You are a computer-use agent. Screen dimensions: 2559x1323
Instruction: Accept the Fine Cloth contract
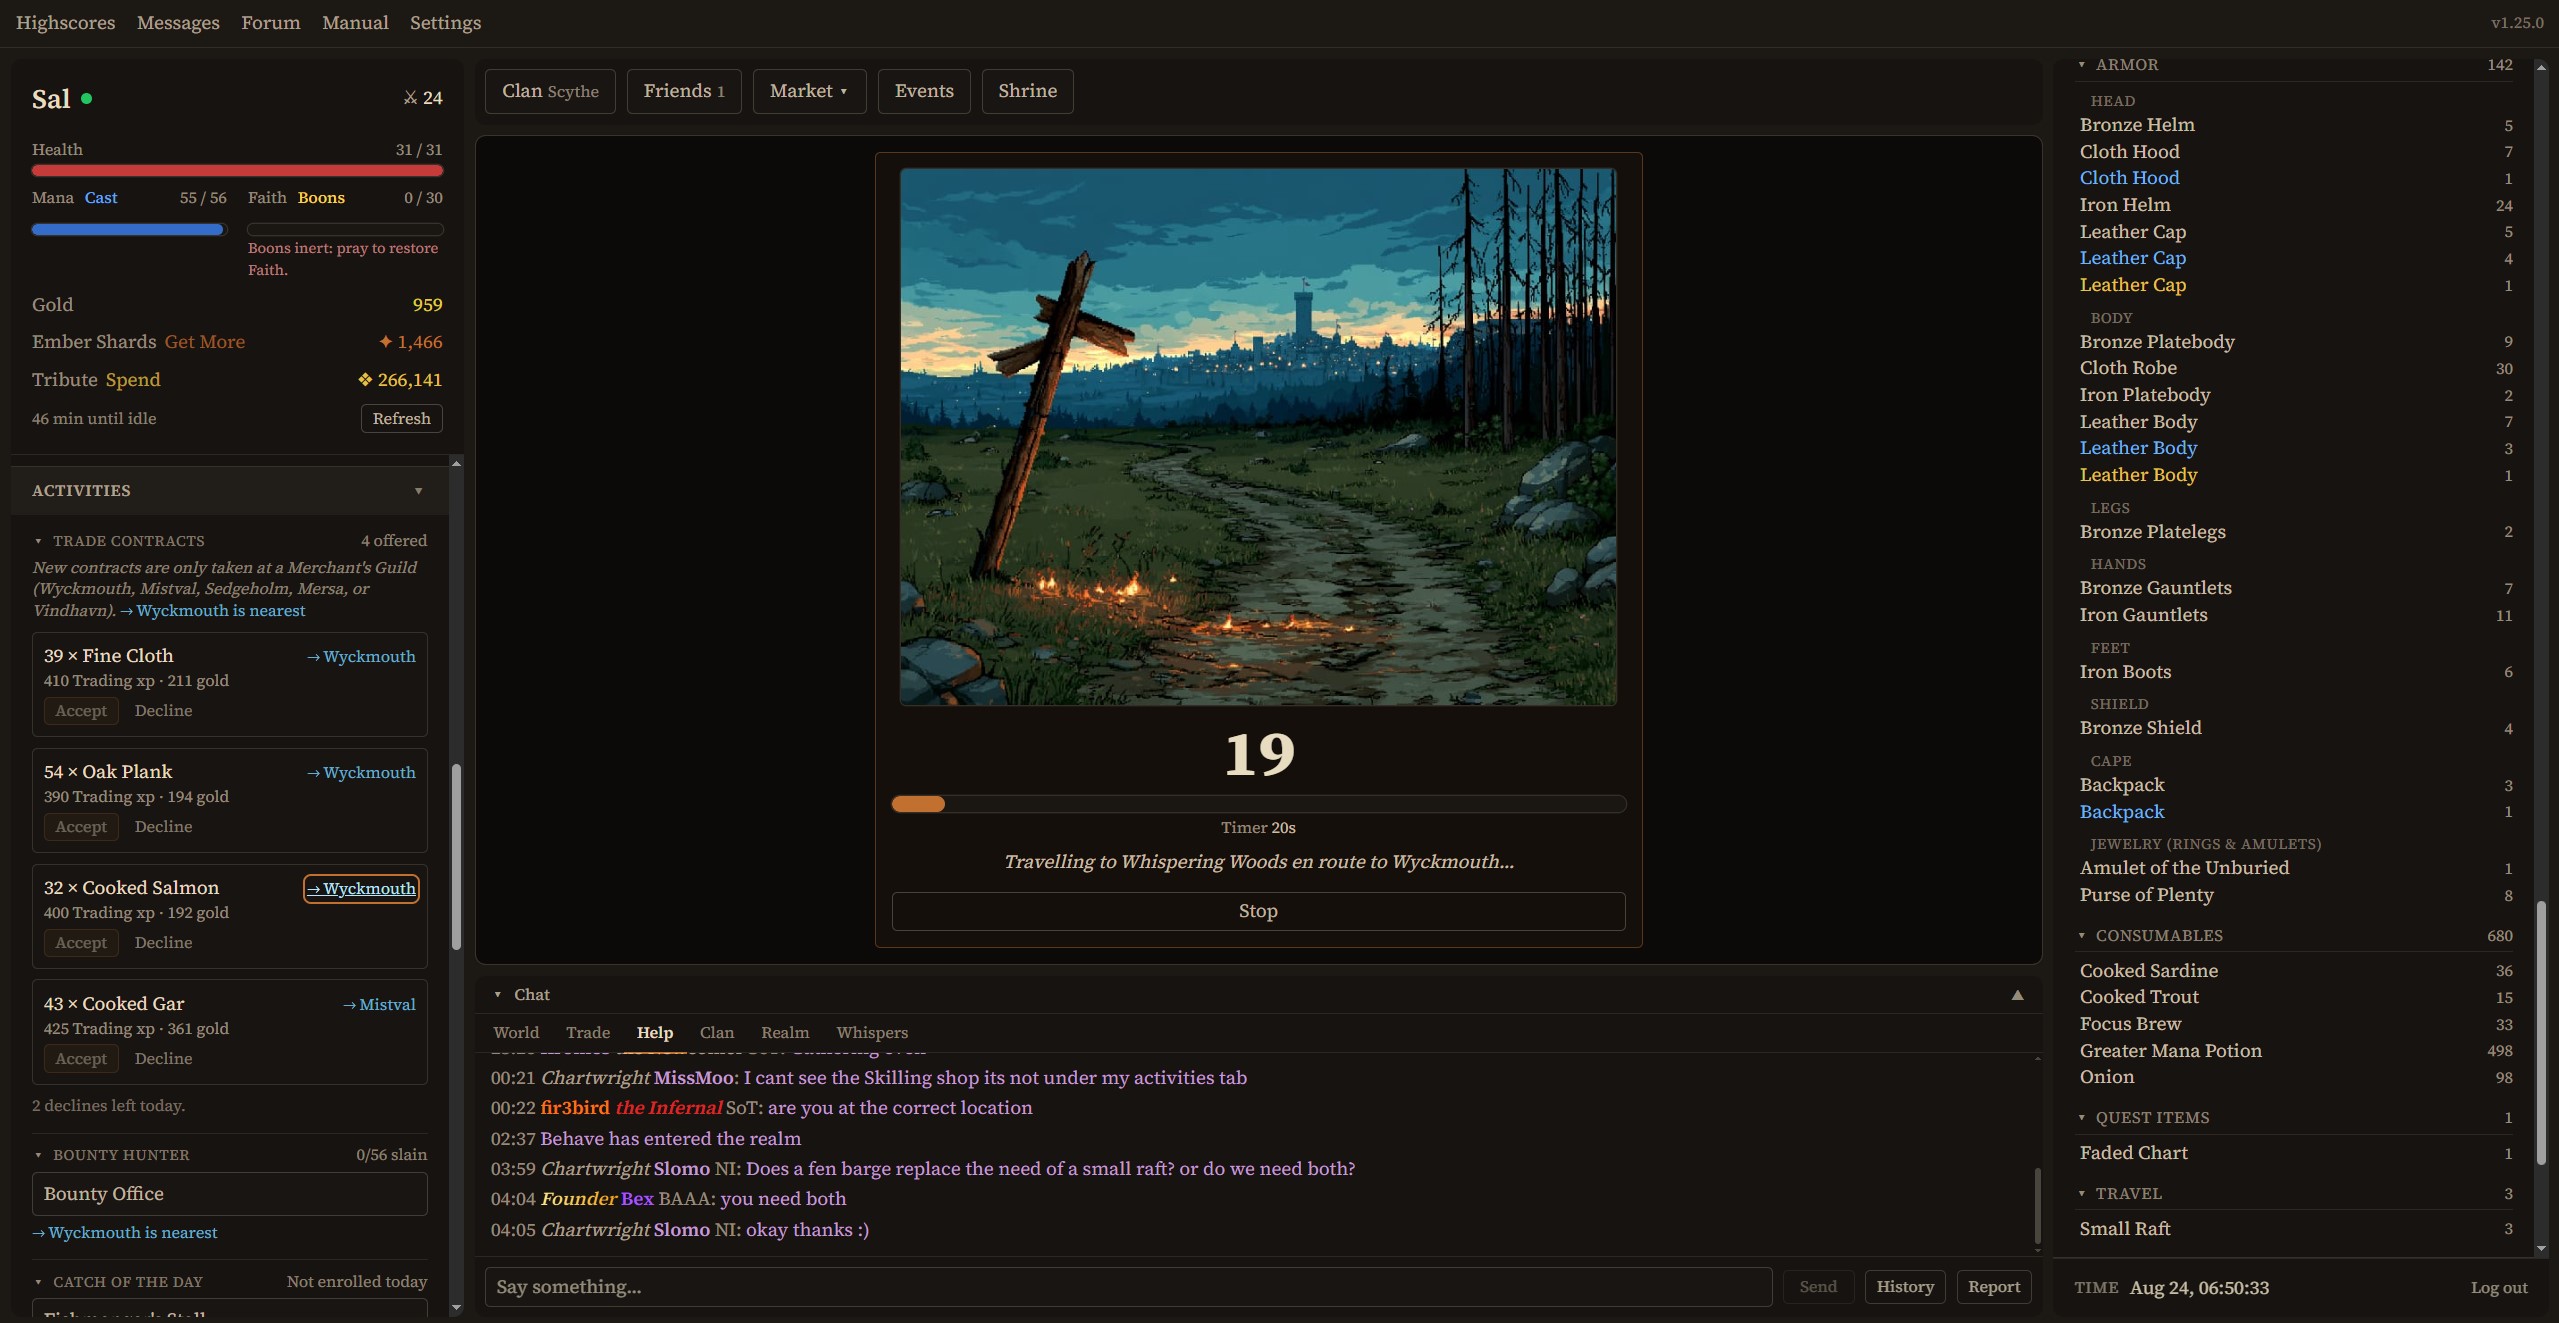[81, 711]
